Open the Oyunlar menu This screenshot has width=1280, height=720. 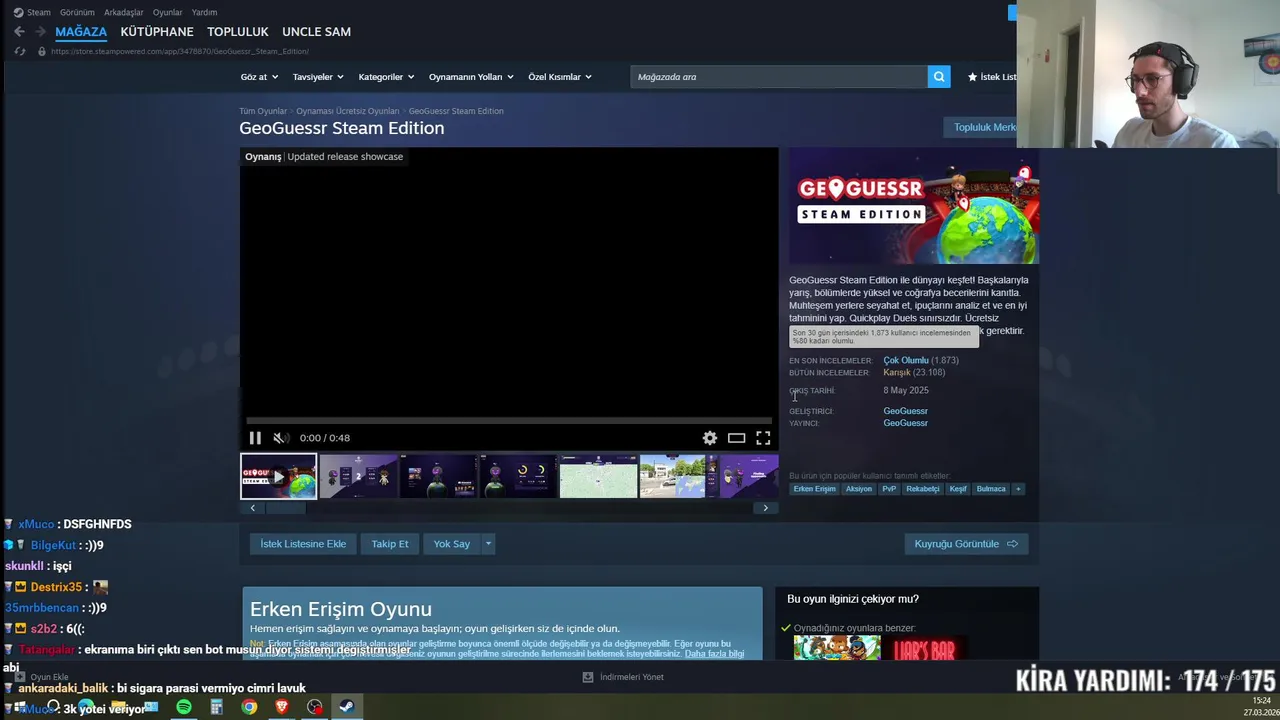click(167, 12)
